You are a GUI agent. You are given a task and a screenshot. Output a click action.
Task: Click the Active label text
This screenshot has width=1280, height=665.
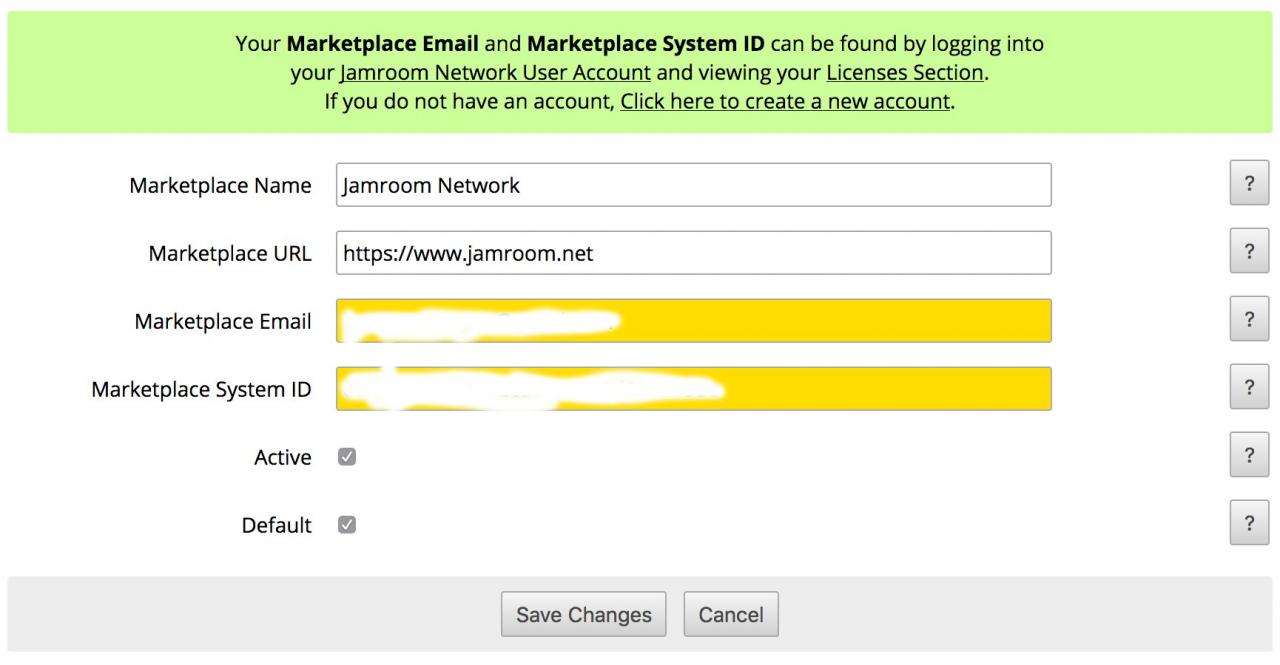coord(283,458)
